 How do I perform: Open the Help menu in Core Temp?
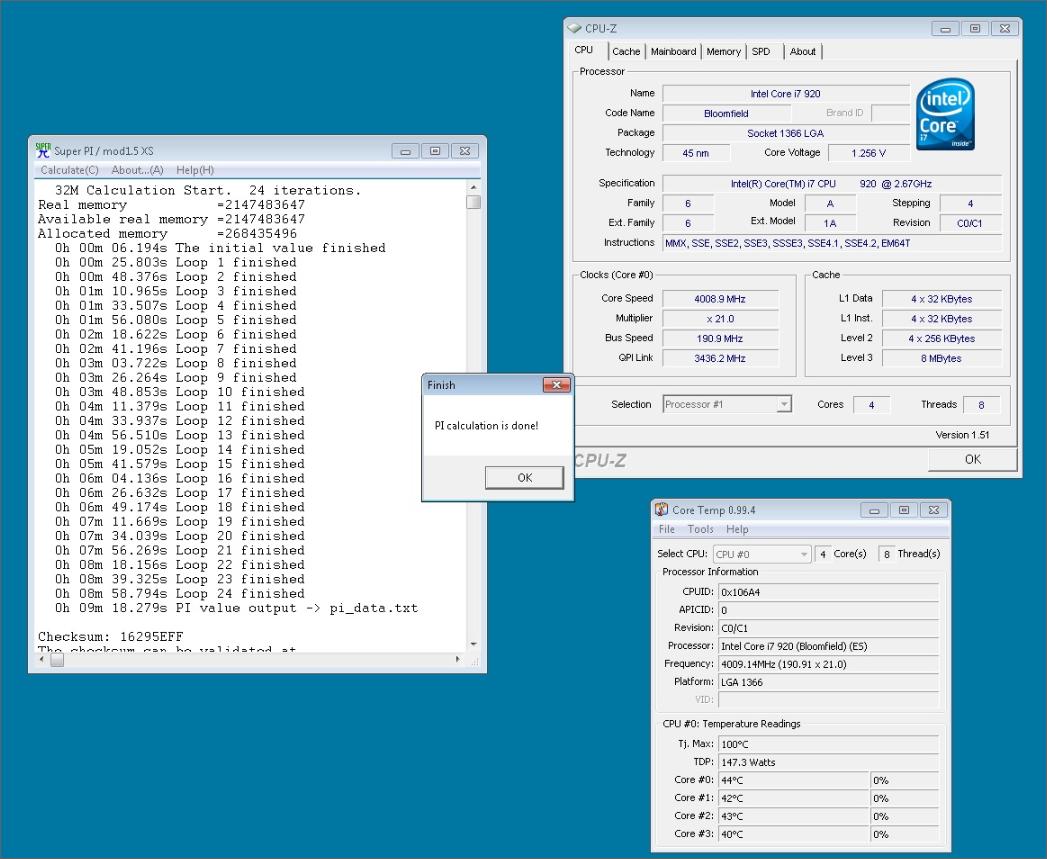(737, 529)
